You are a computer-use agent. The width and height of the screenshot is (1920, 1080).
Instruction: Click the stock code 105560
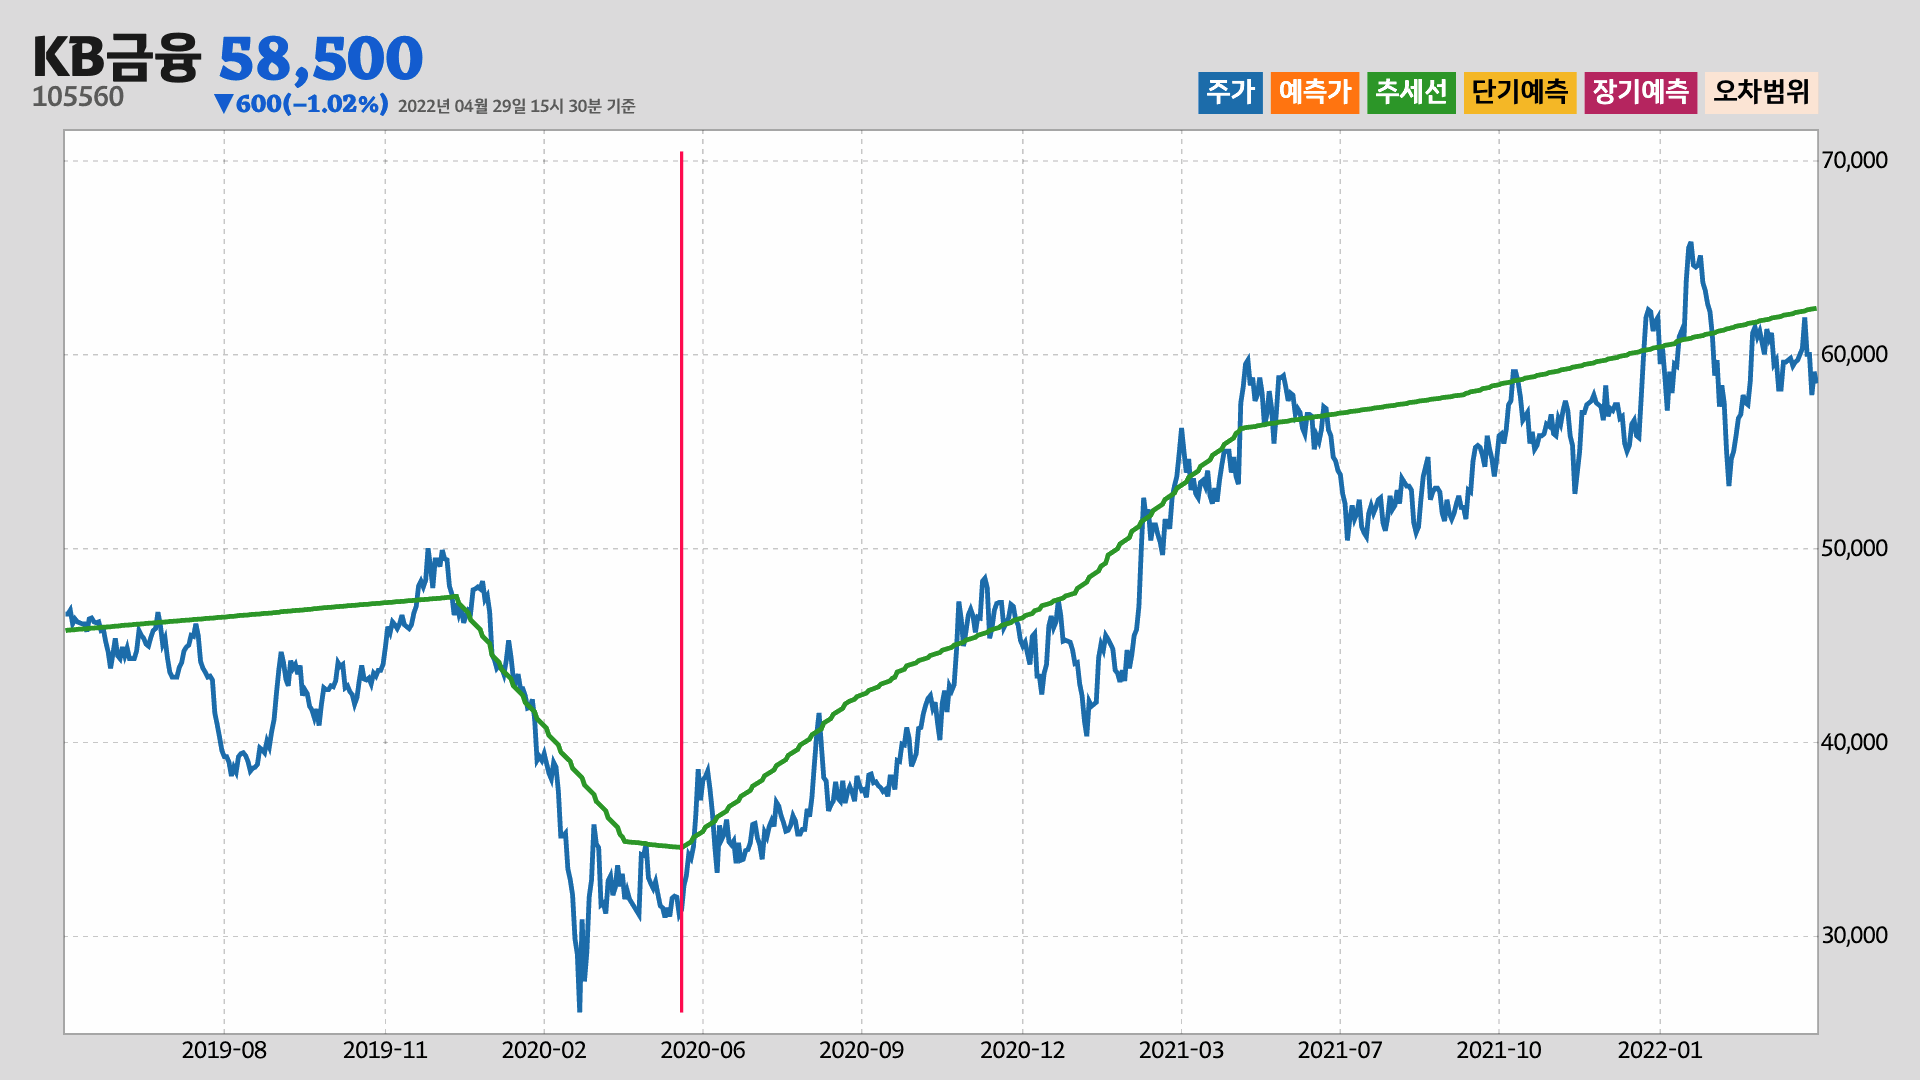(78, 97)
